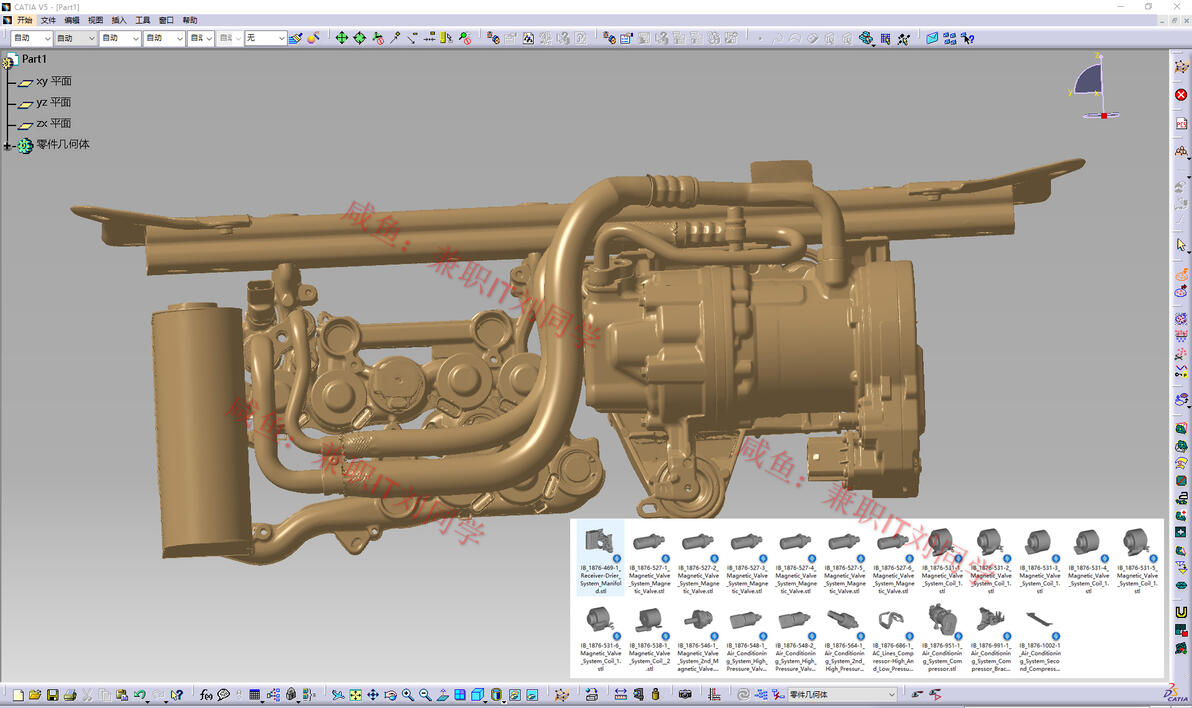
Task: Click the Formula f(x) icon
Action: click(206, 695)
